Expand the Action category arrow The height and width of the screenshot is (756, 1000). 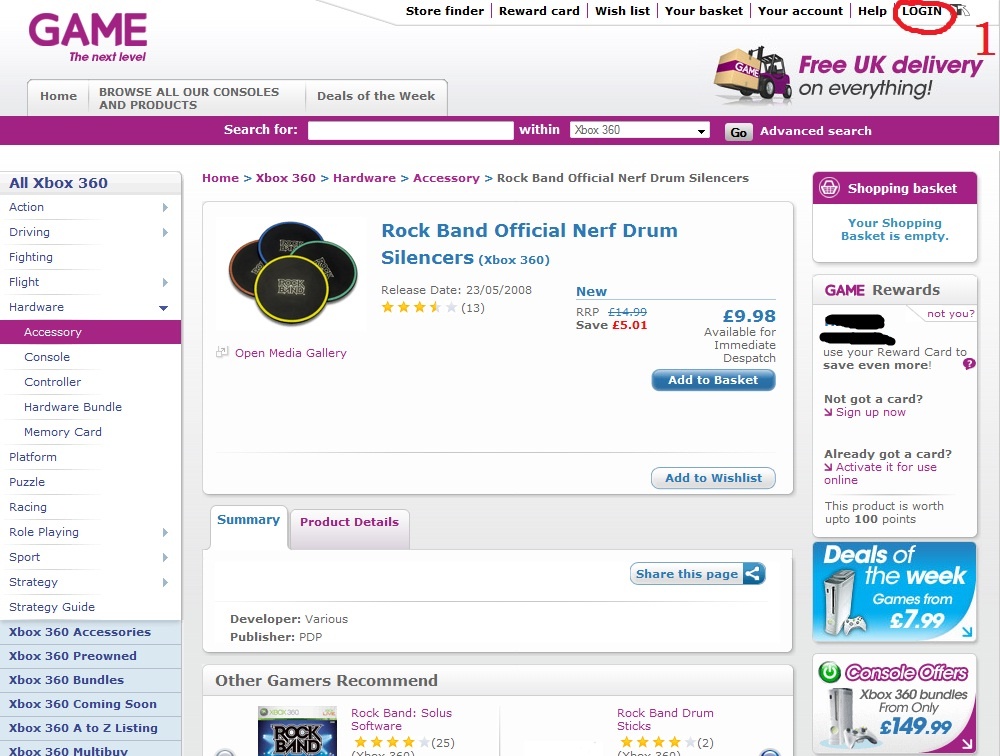165,207
